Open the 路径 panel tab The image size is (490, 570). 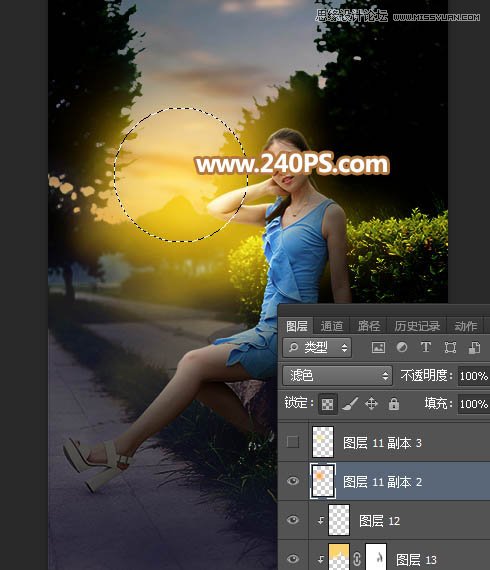coord(369,326)
